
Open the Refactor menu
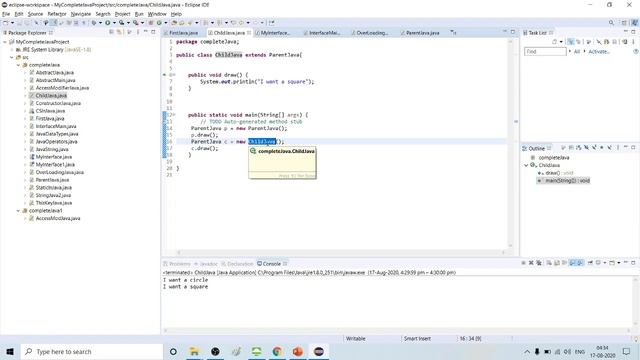click(57, 14)
